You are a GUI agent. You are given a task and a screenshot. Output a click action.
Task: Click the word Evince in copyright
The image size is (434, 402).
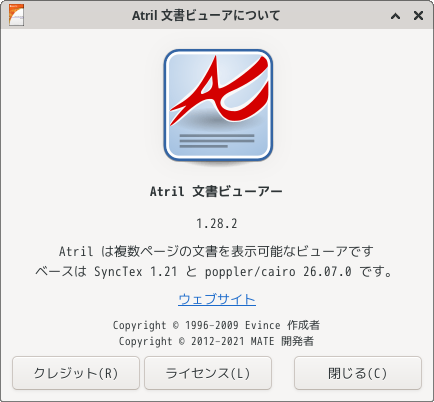263,325
